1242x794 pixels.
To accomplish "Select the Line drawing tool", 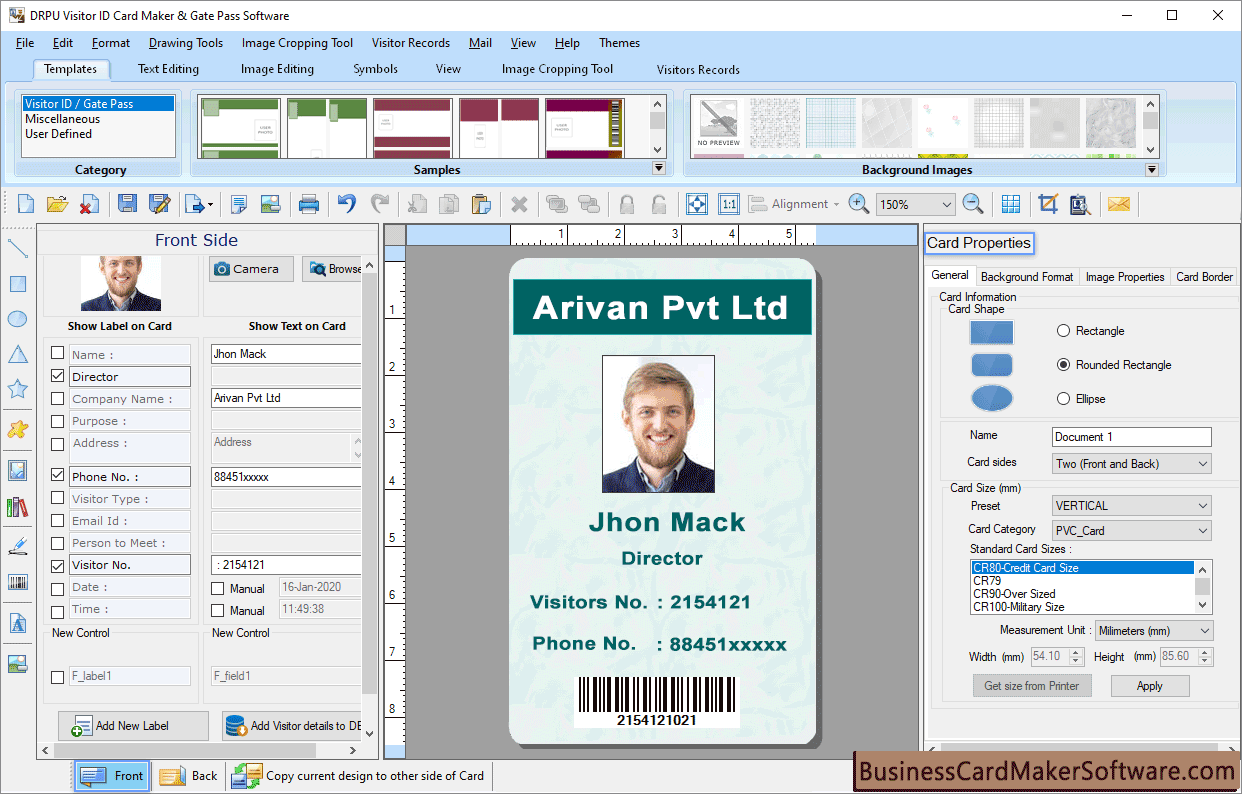I will pos(17,247).
